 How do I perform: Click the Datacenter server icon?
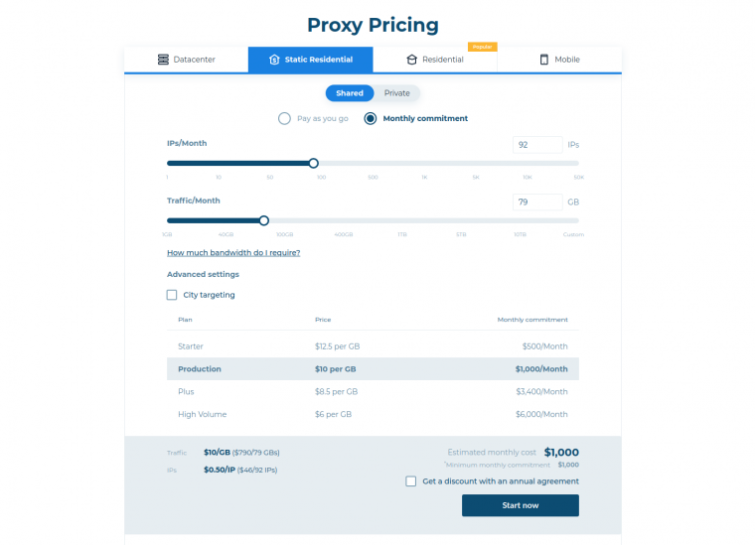[x=163, y=59]
